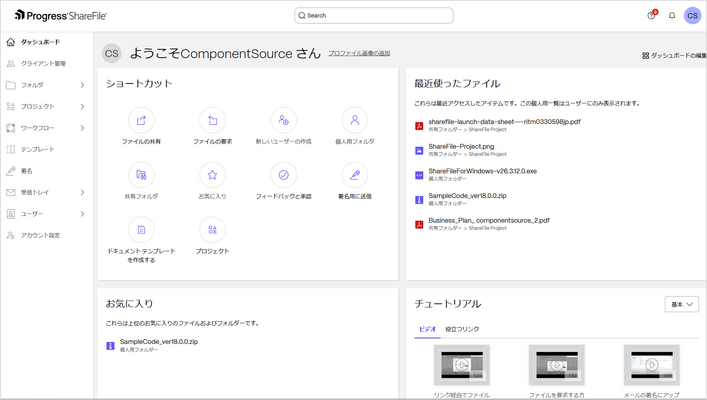Click ダッシュボードの編集 button
Image resolution: width=707 pixels, height=400 pixels.
point(674,55)
